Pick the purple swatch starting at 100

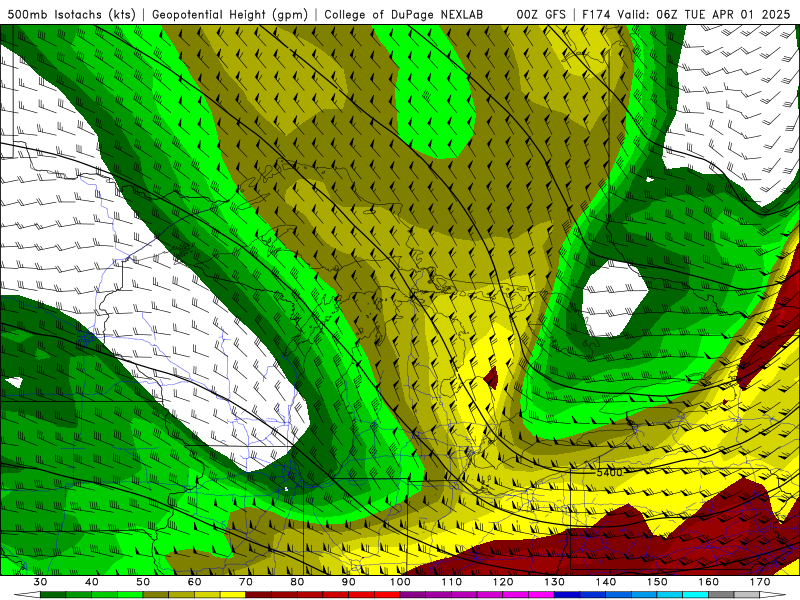pos(413,595)
